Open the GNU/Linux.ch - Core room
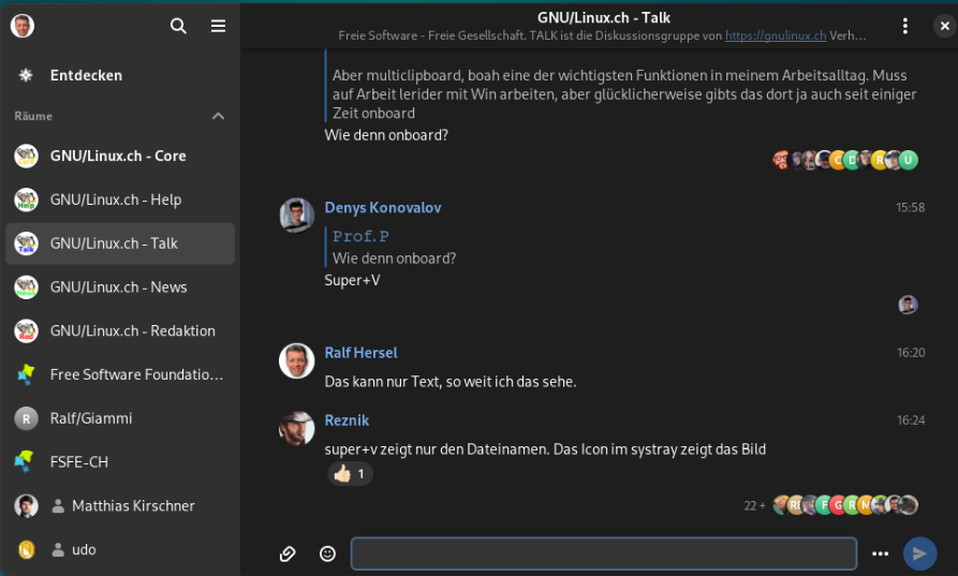 120,156
